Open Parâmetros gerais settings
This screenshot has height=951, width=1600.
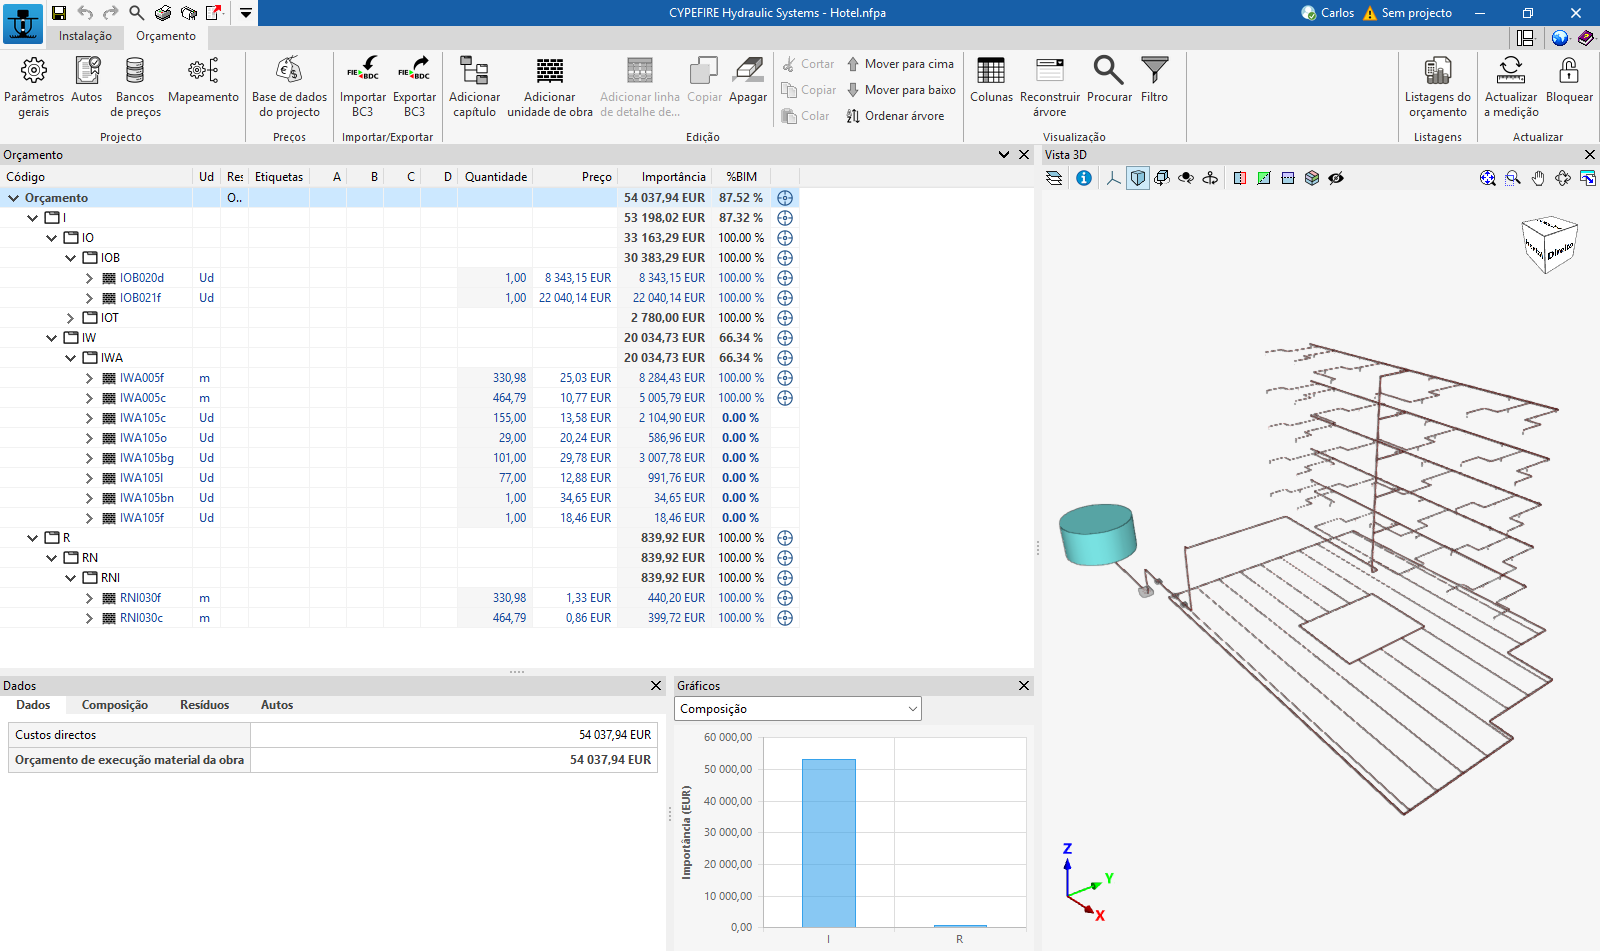[x=34, y=71]
